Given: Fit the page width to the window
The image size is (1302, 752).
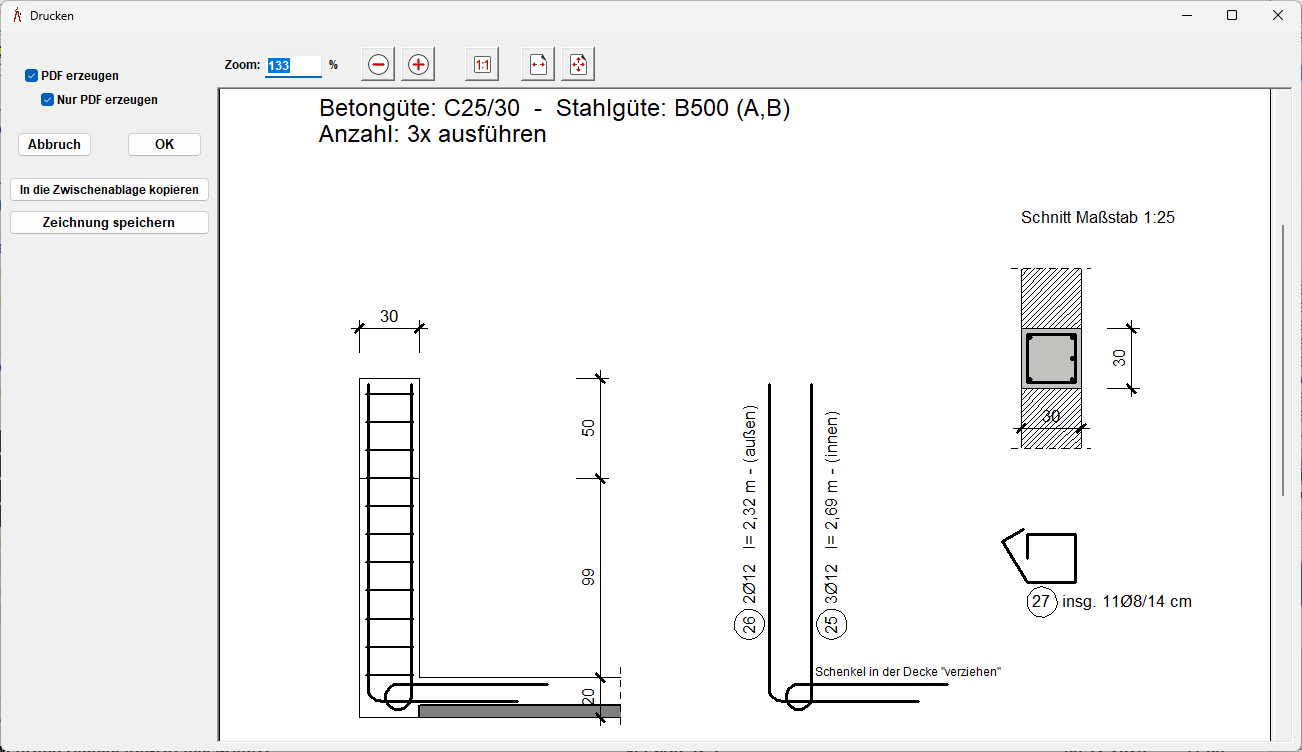Looking at the screenshot, I should point(539,65).
